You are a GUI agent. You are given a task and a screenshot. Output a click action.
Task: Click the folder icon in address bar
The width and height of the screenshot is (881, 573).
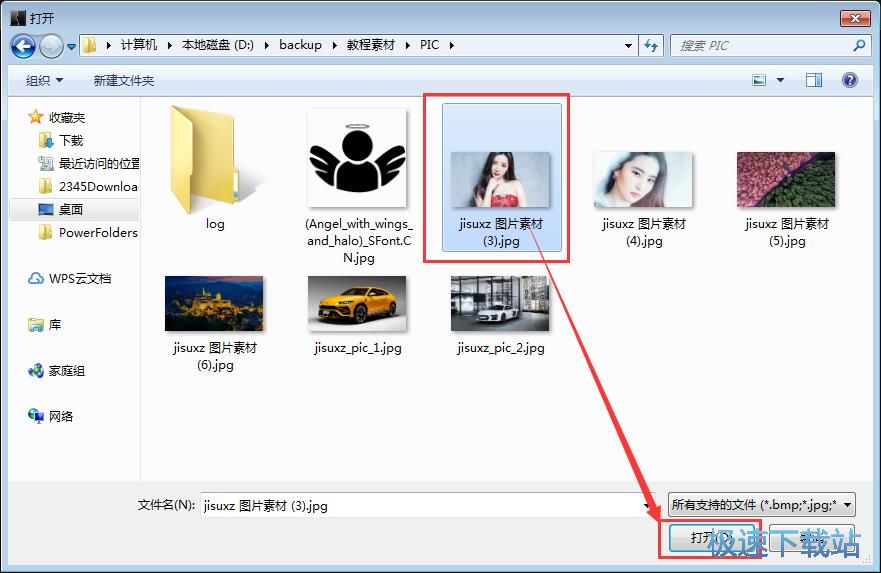click(x=89, y=45)
